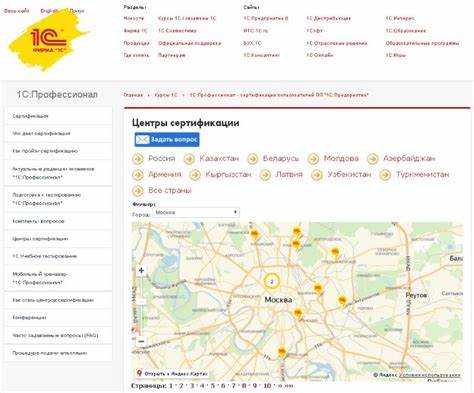Switch site to English
Screen dimensions: 474x393
point(49,11)
